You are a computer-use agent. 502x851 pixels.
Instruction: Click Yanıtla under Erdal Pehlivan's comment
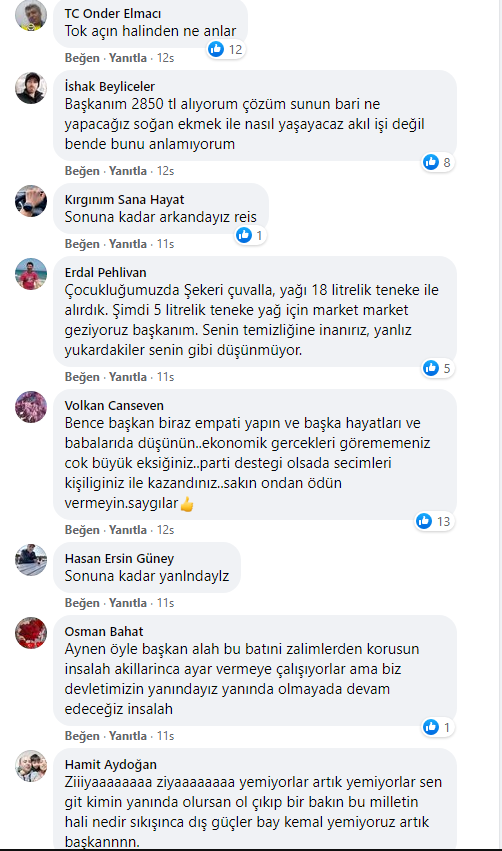(x=128, y=377)
